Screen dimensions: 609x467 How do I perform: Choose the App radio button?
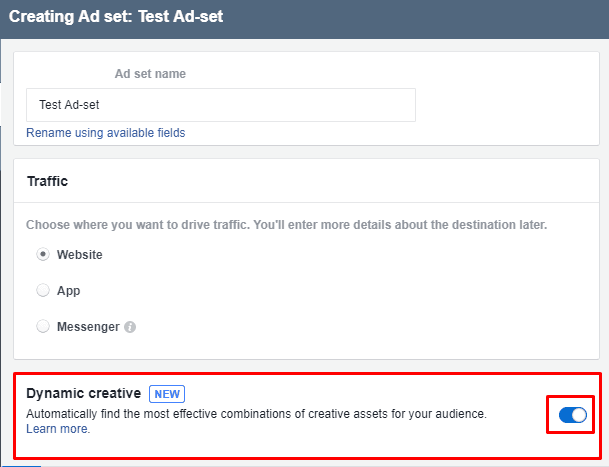coord(43,290)
